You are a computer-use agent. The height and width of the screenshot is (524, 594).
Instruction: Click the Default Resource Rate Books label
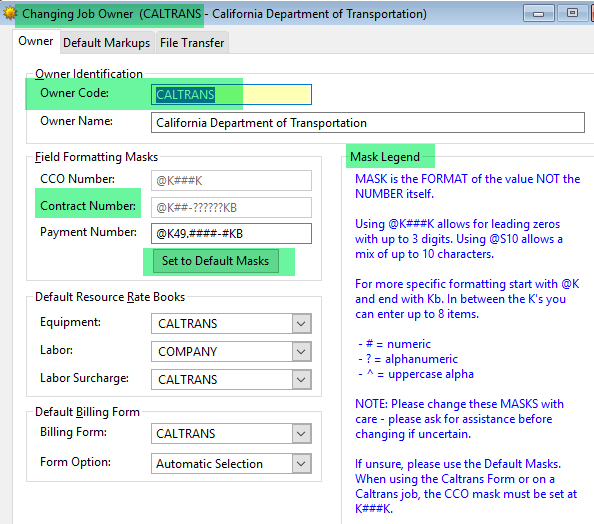(x=110, y=297)
